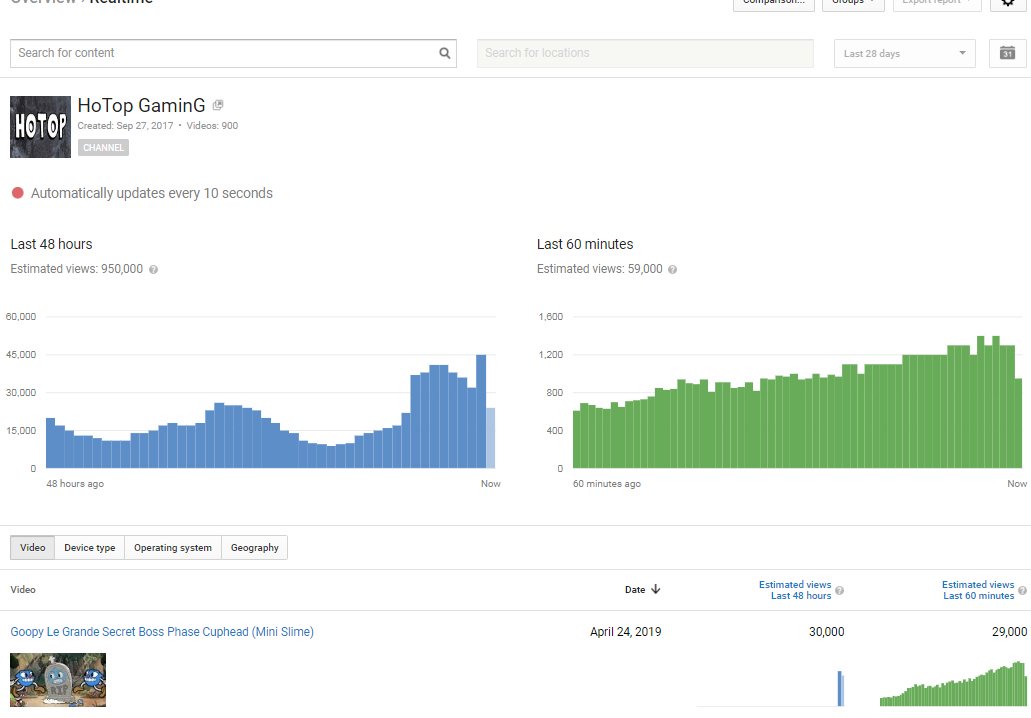Click the Date column sort arrow
This screenshot has width=1031, height=718.
pos(656,589)
